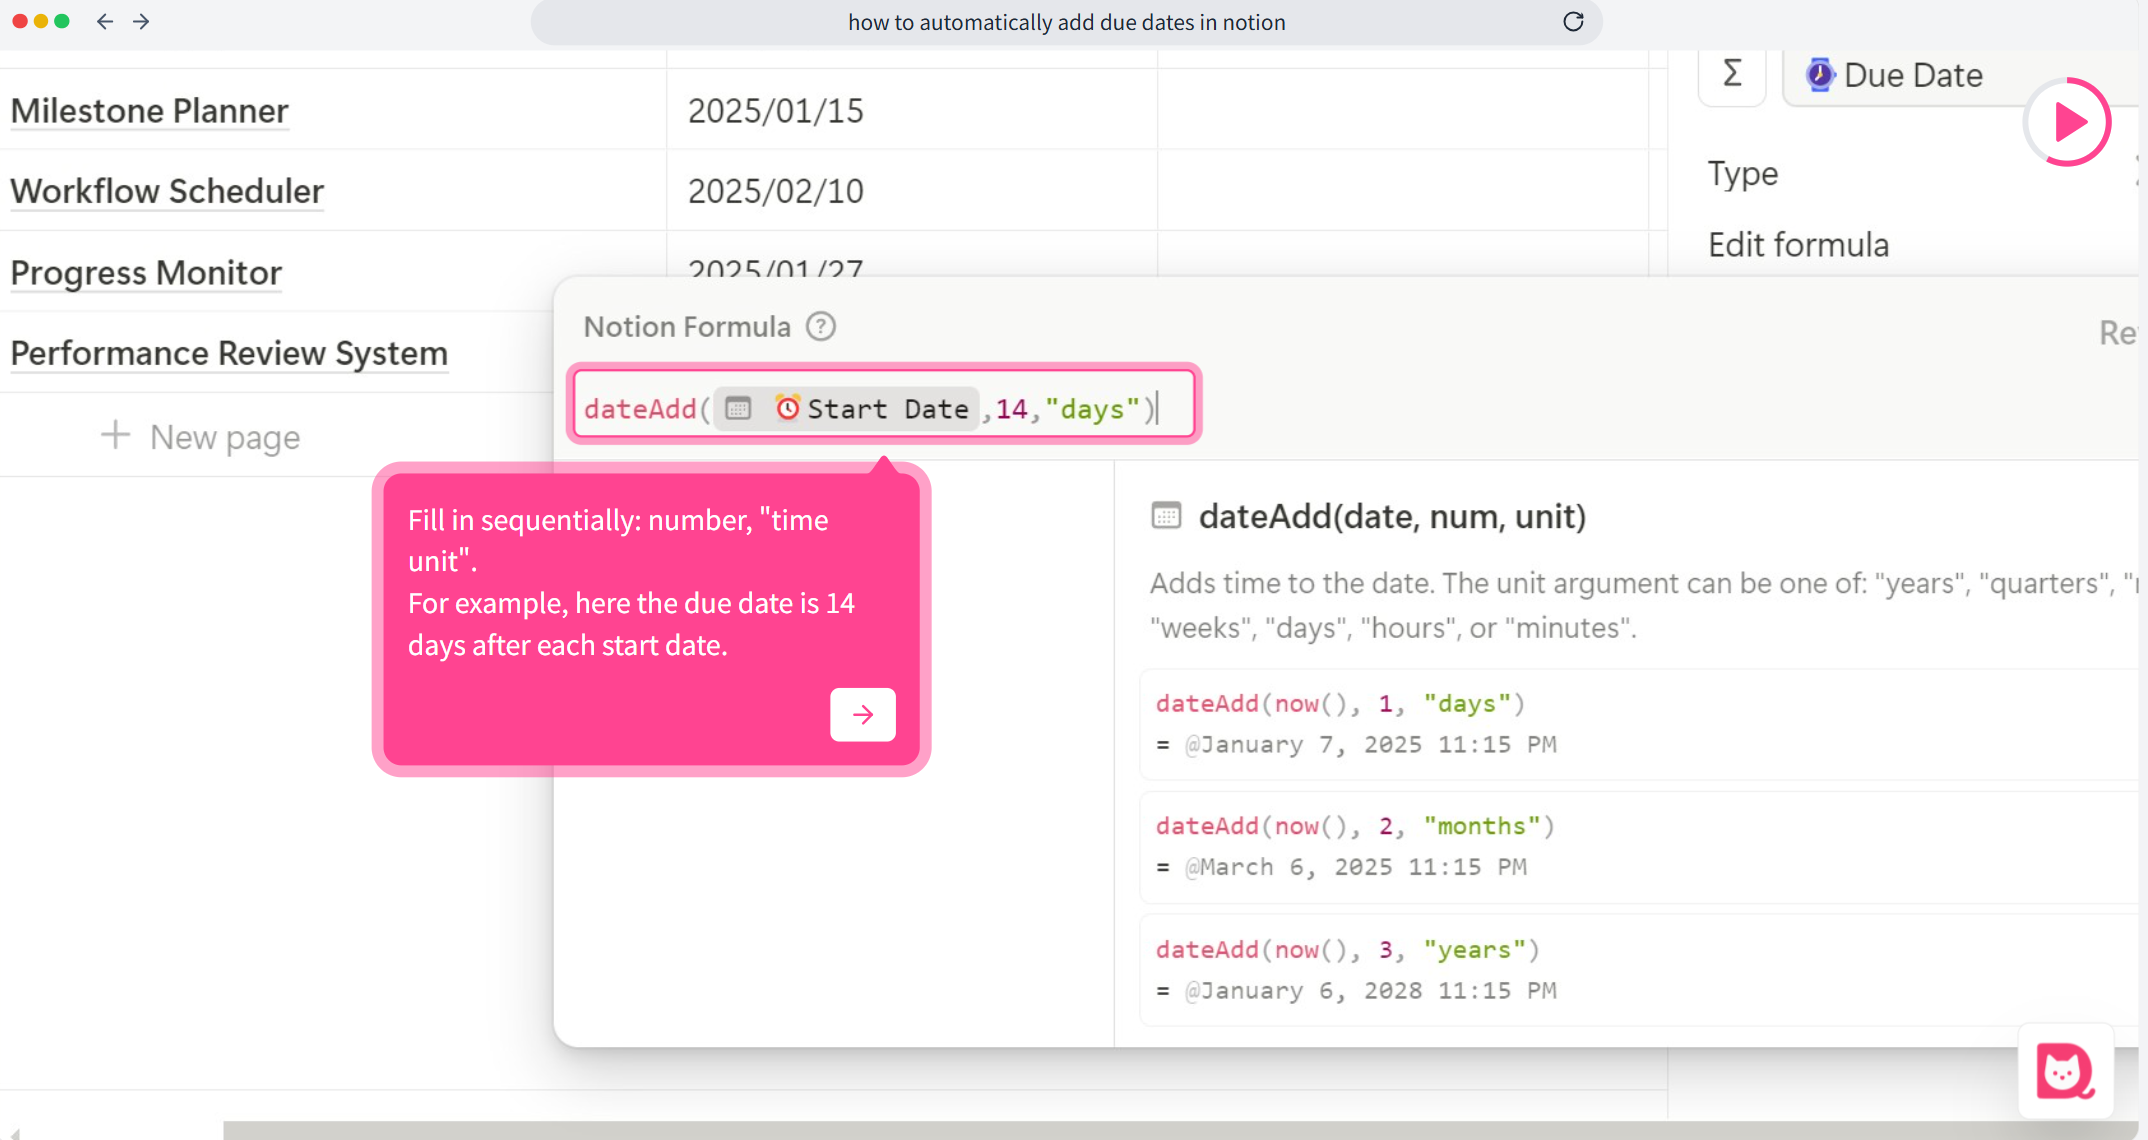
Task: Select the Edit formula option
Action: point(1798,245)
